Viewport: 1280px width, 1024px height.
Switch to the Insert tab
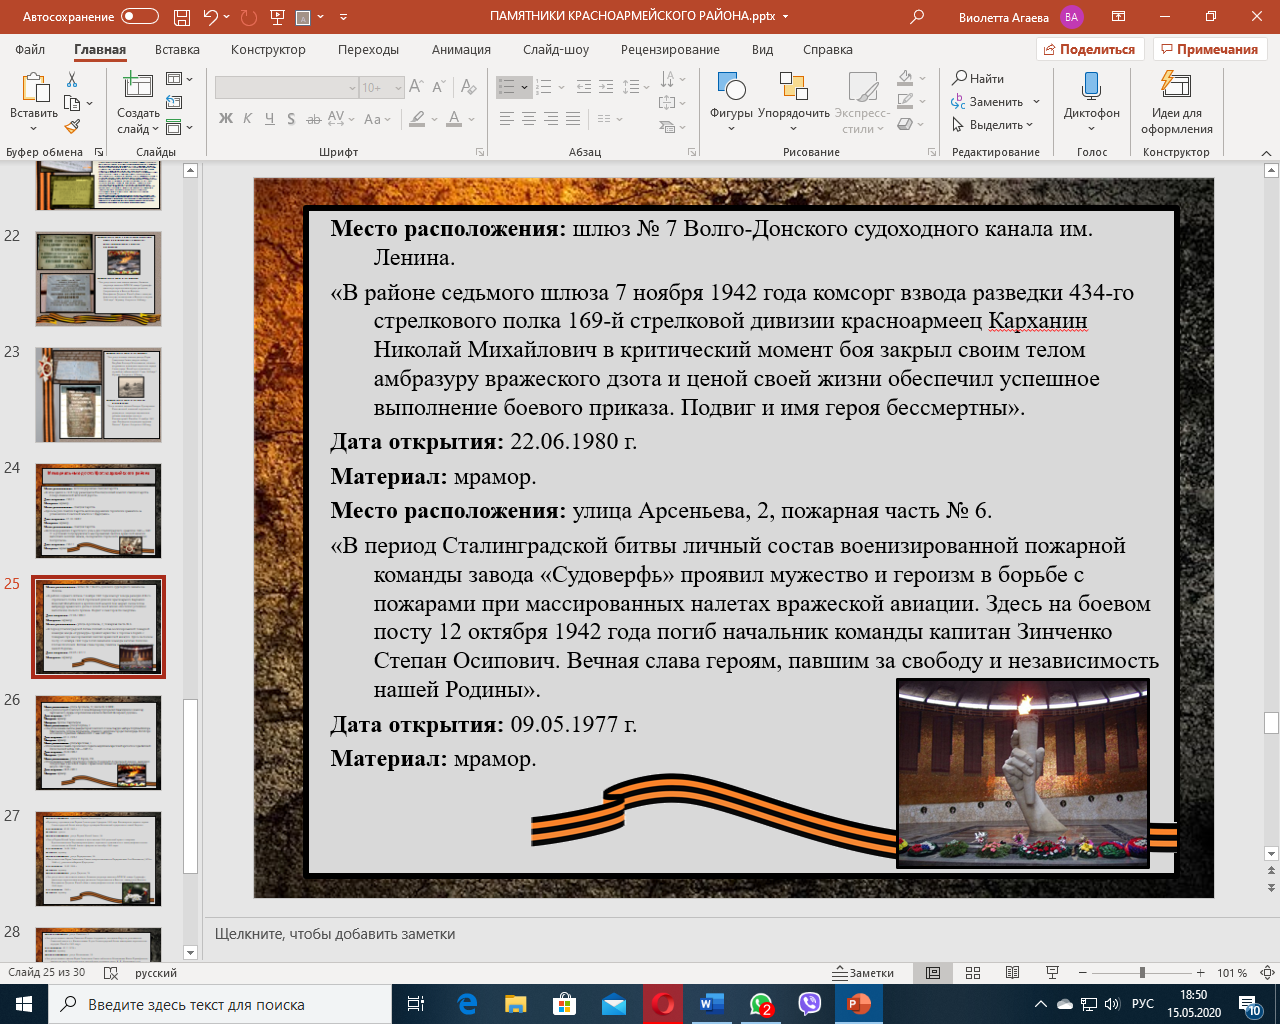click(x=177, y=50)
